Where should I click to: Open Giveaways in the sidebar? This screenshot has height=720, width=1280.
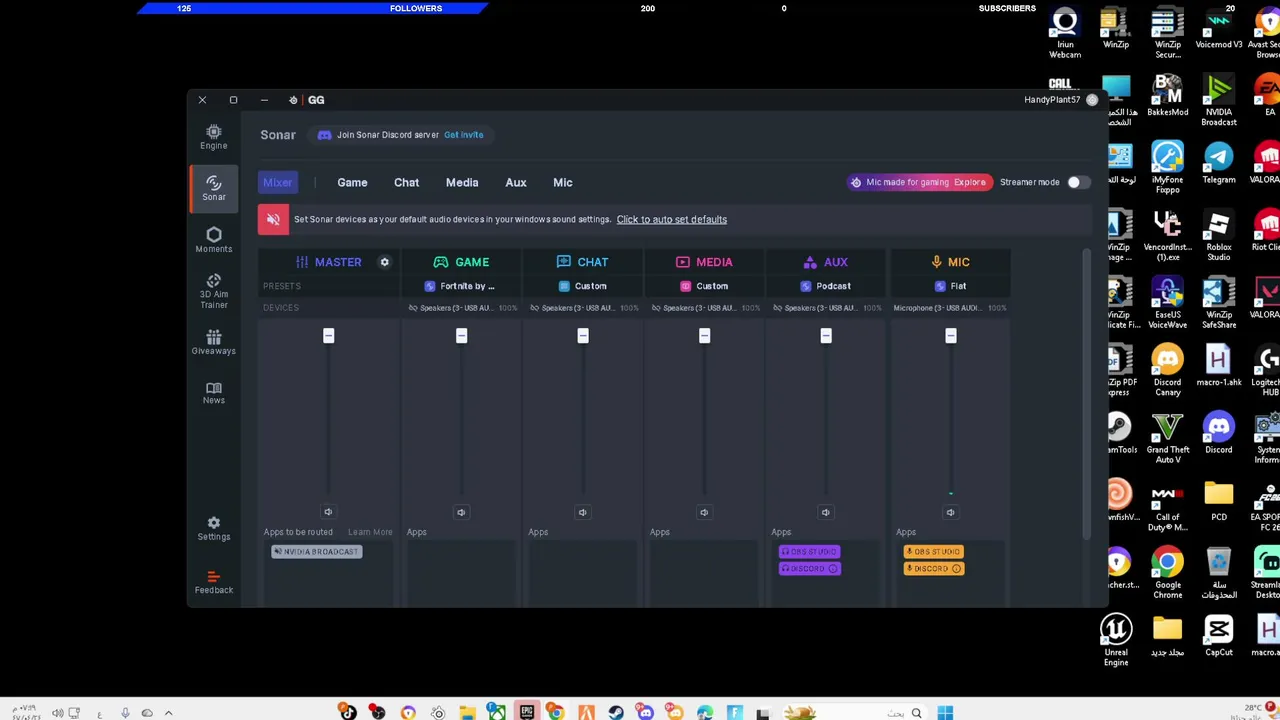pos(213,342)
